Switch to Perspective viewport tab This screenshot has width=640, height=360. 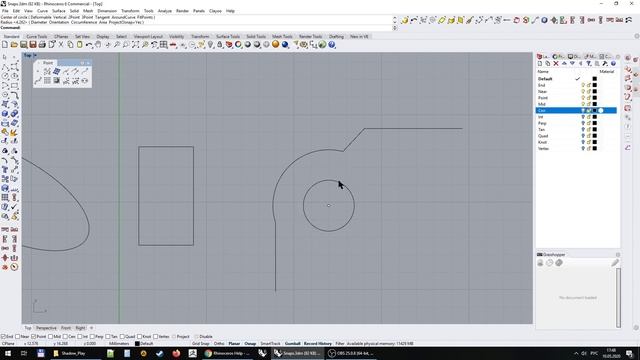pos(46,328)
